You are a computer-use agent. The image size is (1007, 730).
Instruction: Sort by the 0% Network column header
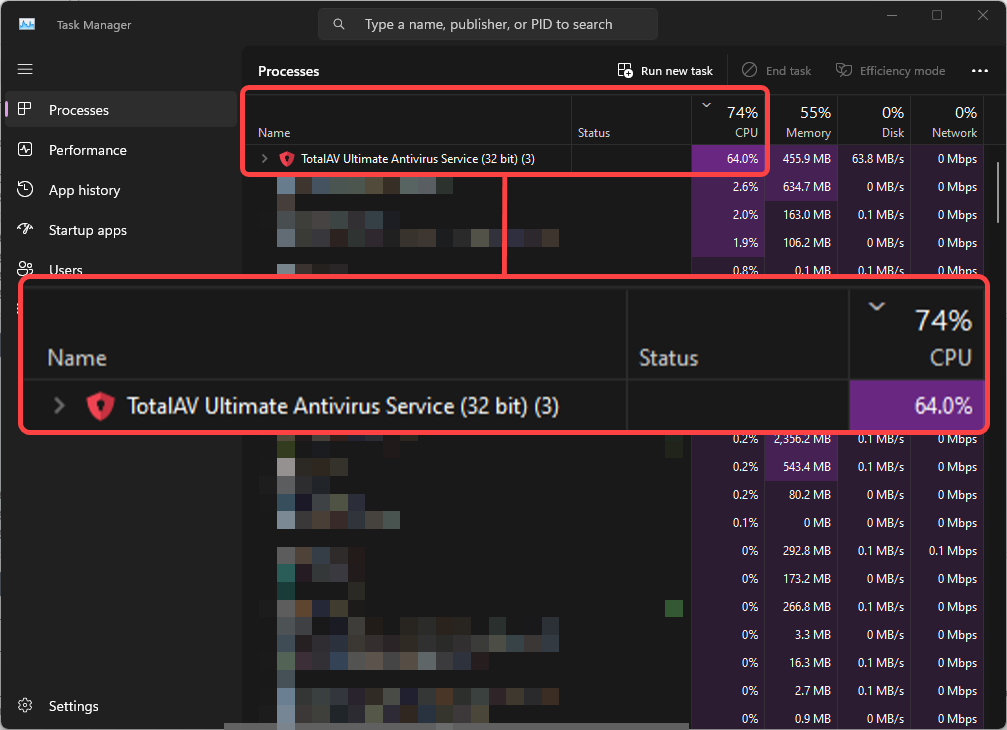point(948,121)
